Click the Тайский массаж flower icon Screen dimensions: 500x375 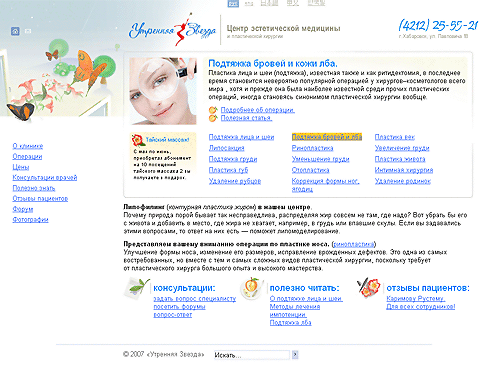click(x=137, y=140)
